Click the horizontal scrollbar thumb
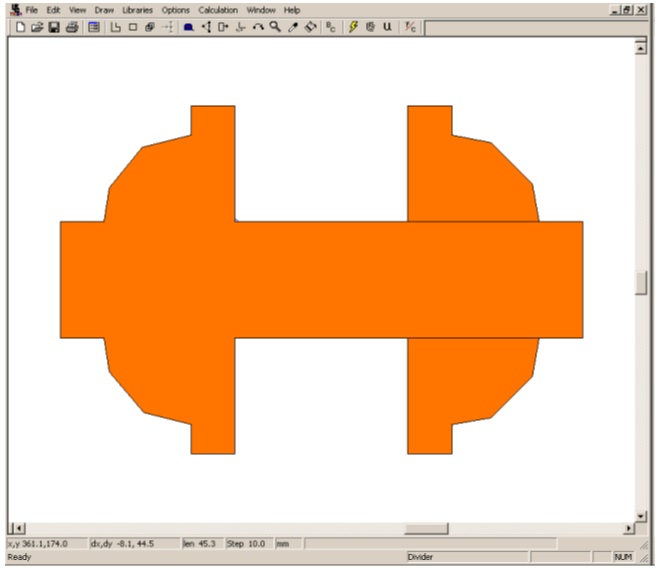Image resolution: width=658 pixels, height=571 pixels. (426, 528)
